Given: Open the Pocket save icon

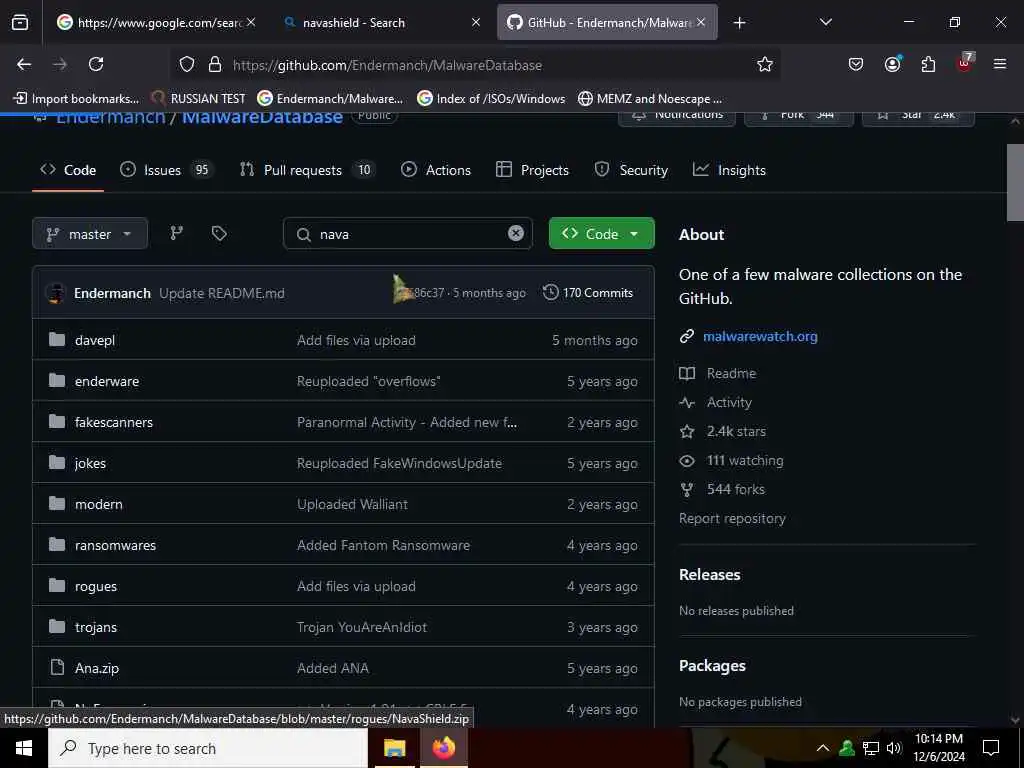Looking at the screenshot, I should coord(856,64).
